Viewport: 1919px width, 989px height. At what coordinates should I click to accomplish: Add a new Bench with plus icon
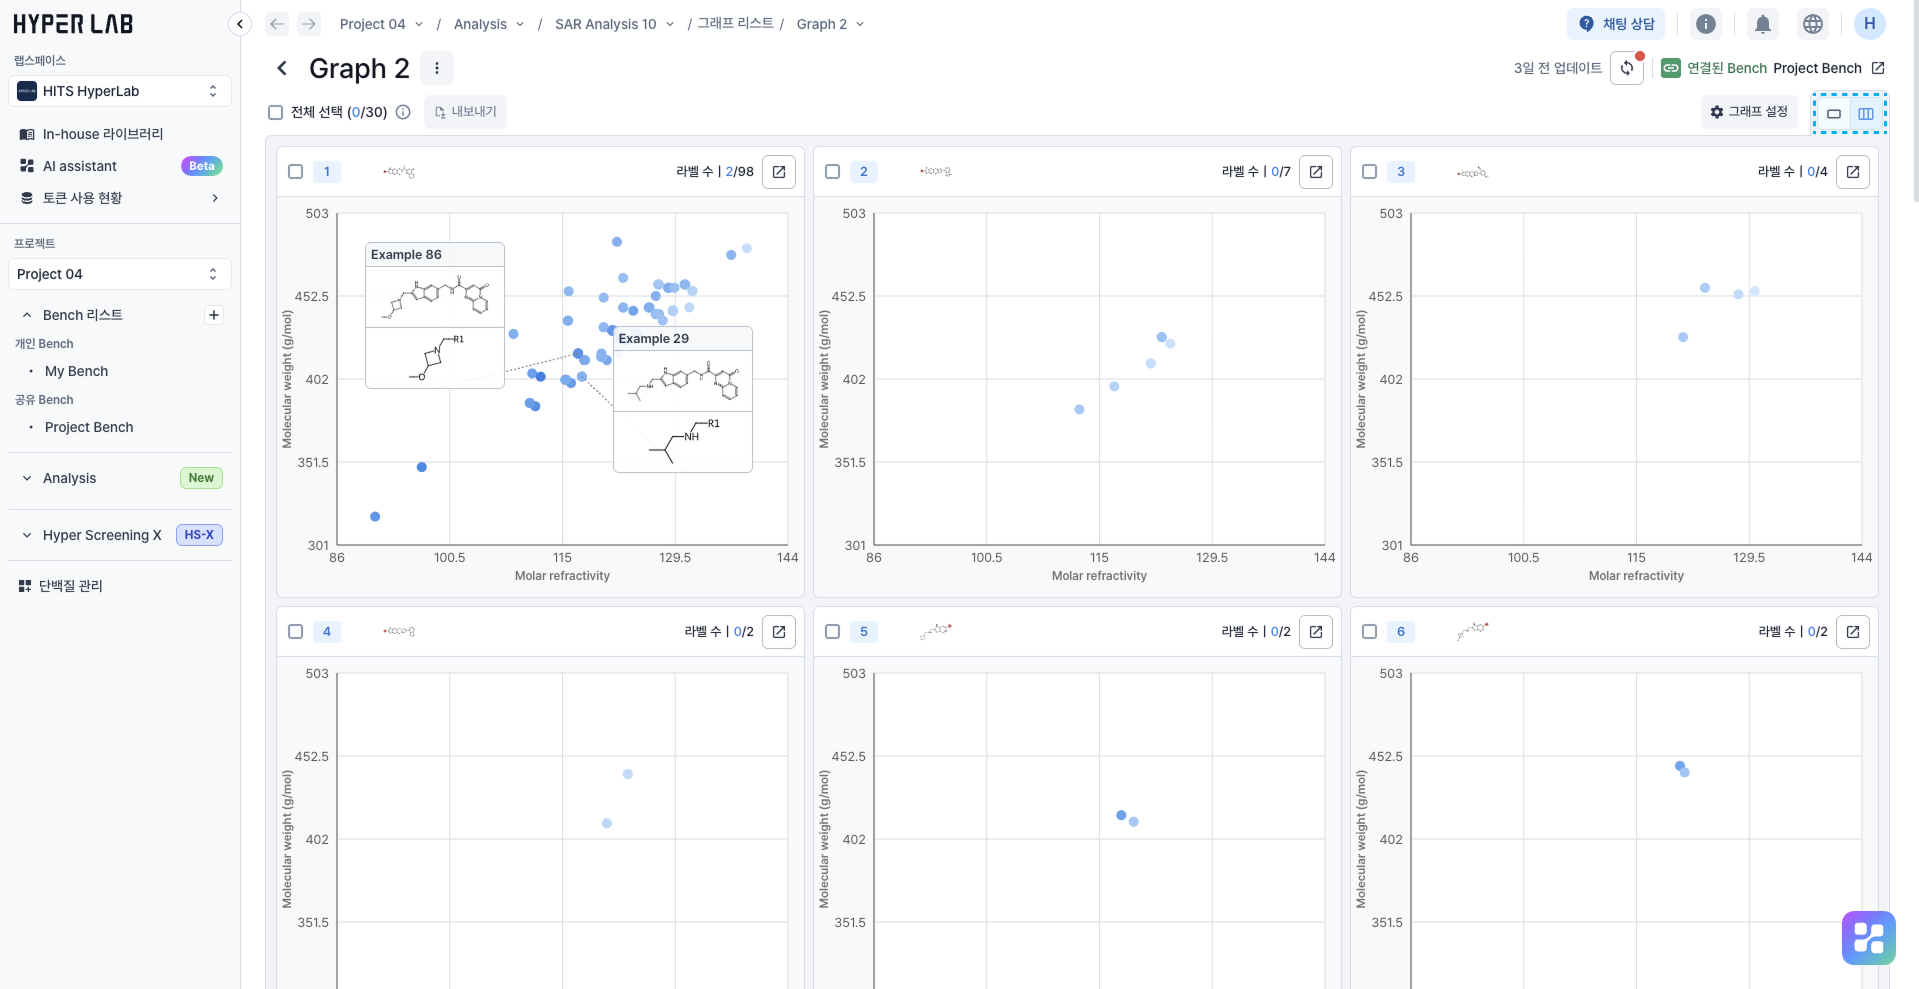click(214, 315)
